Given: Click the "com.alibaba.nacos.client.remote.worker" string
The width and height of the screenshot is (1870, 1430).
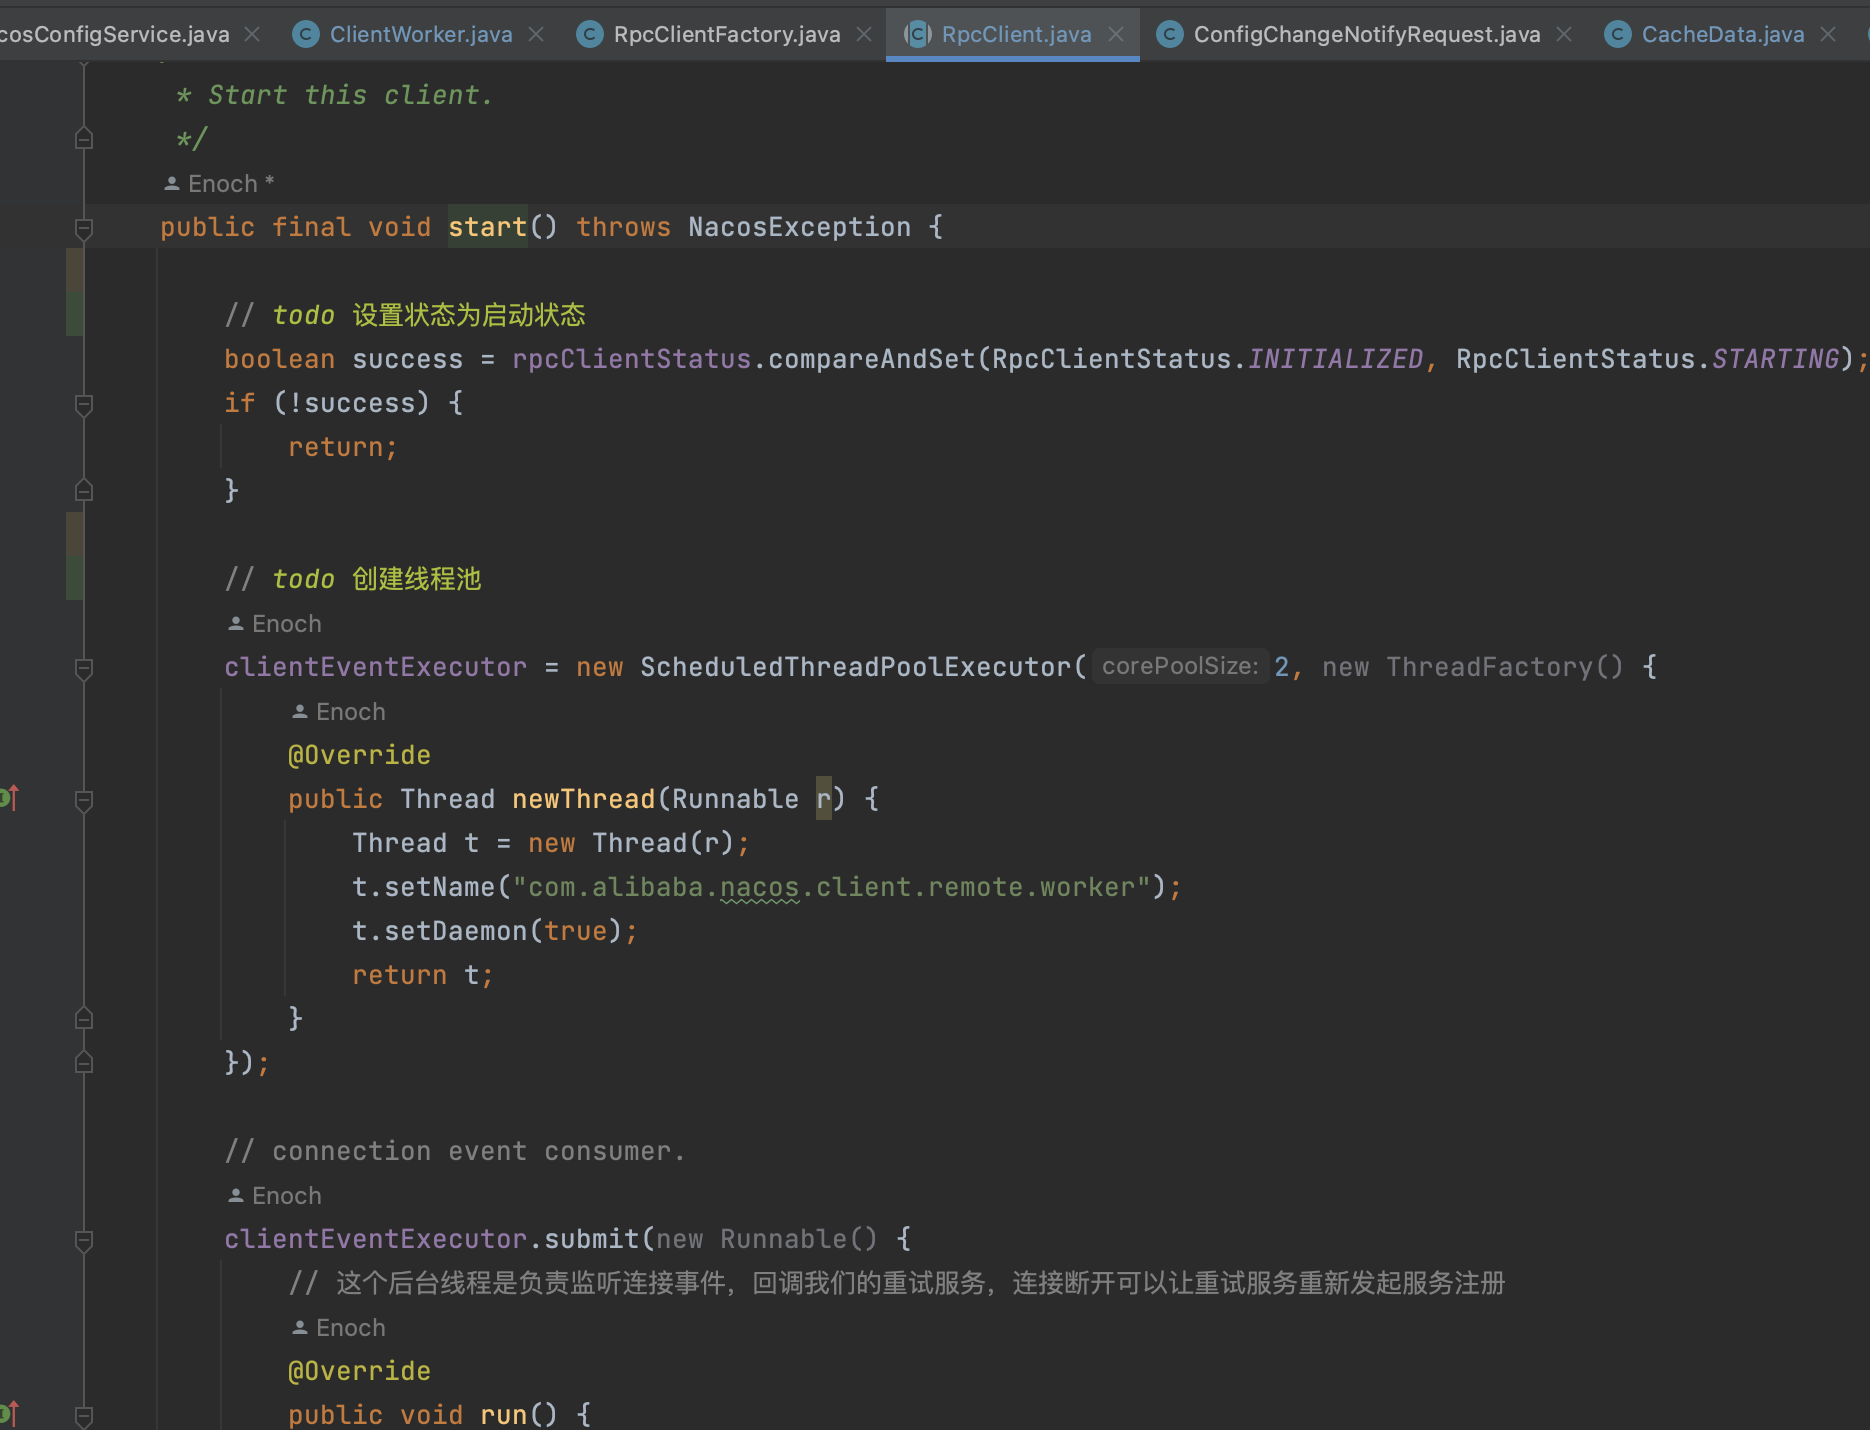Looking at the screenshot, I should 832,887.
